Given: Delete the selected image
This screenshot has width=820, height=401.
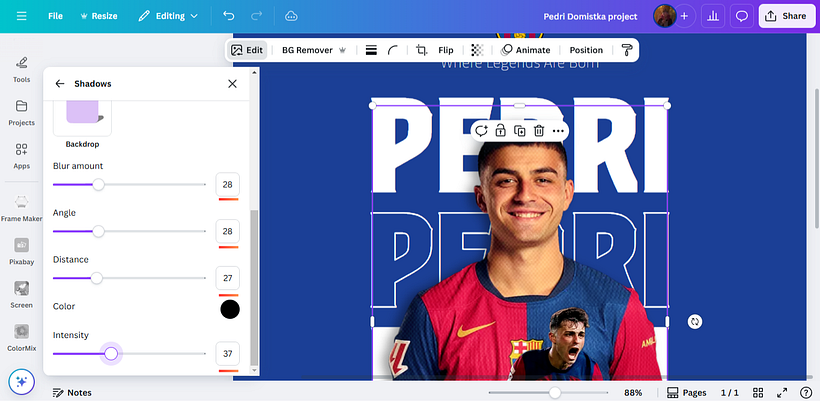Looking at the screenshot, I should 539,131.
